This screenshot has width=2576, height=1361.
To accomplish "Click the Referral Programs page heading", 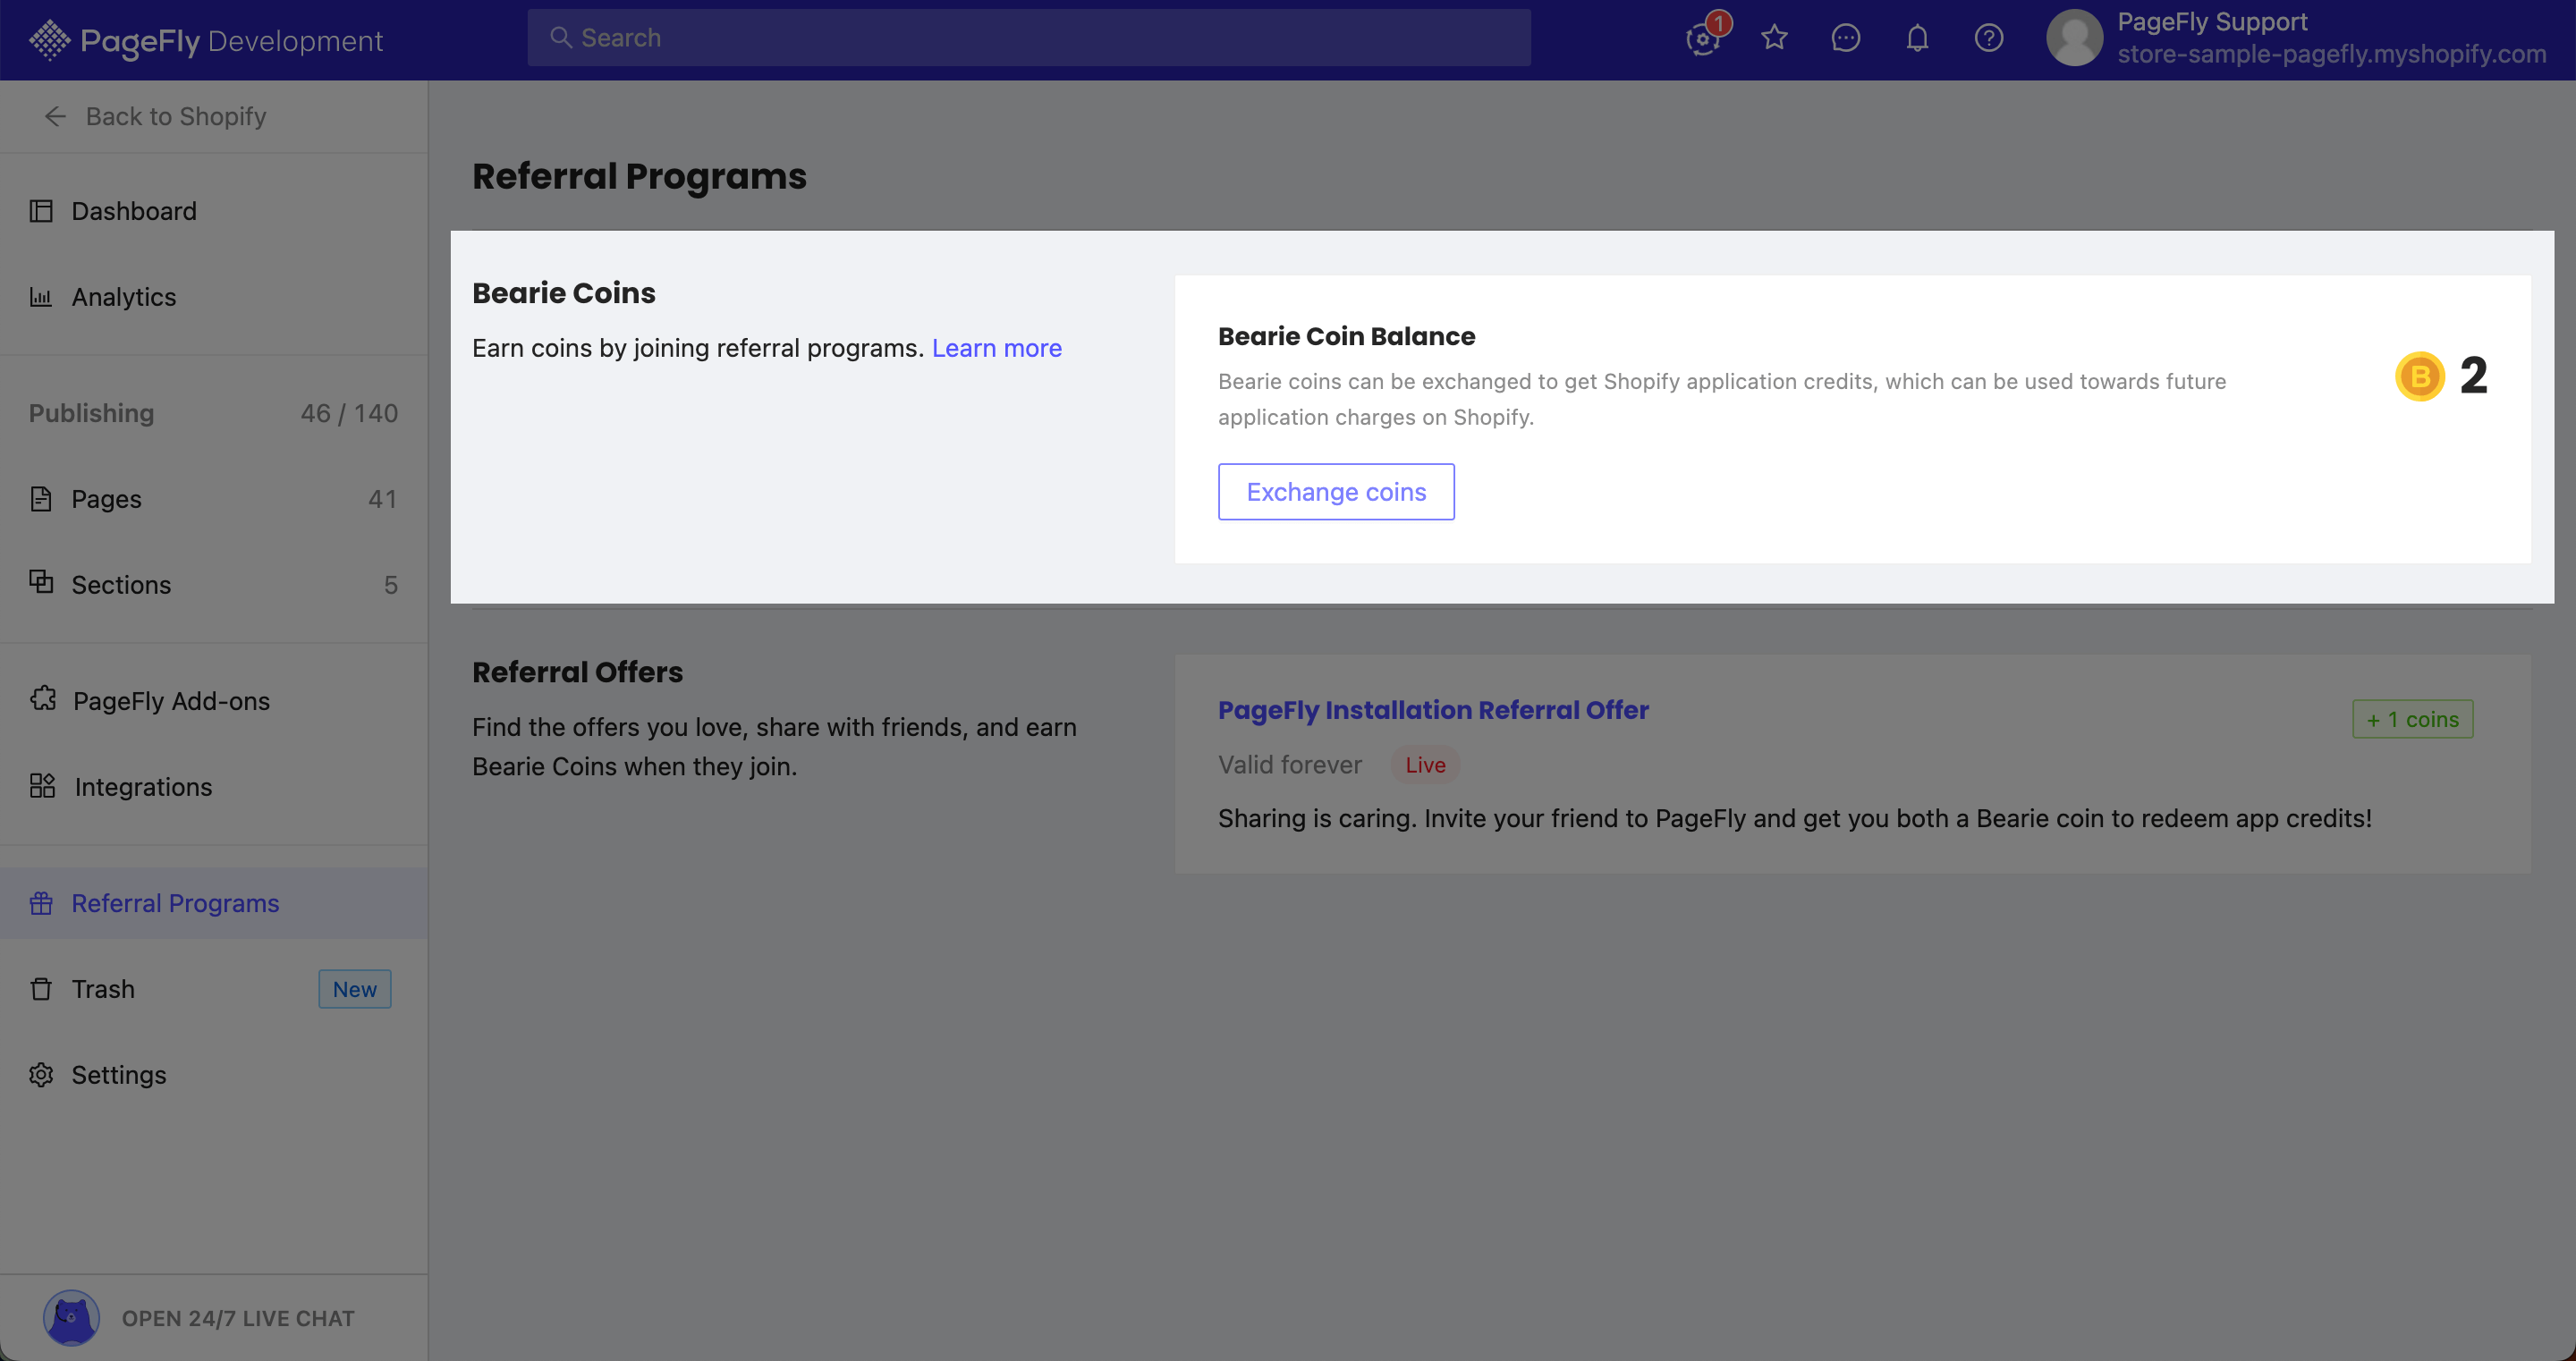I will (639, 176).
